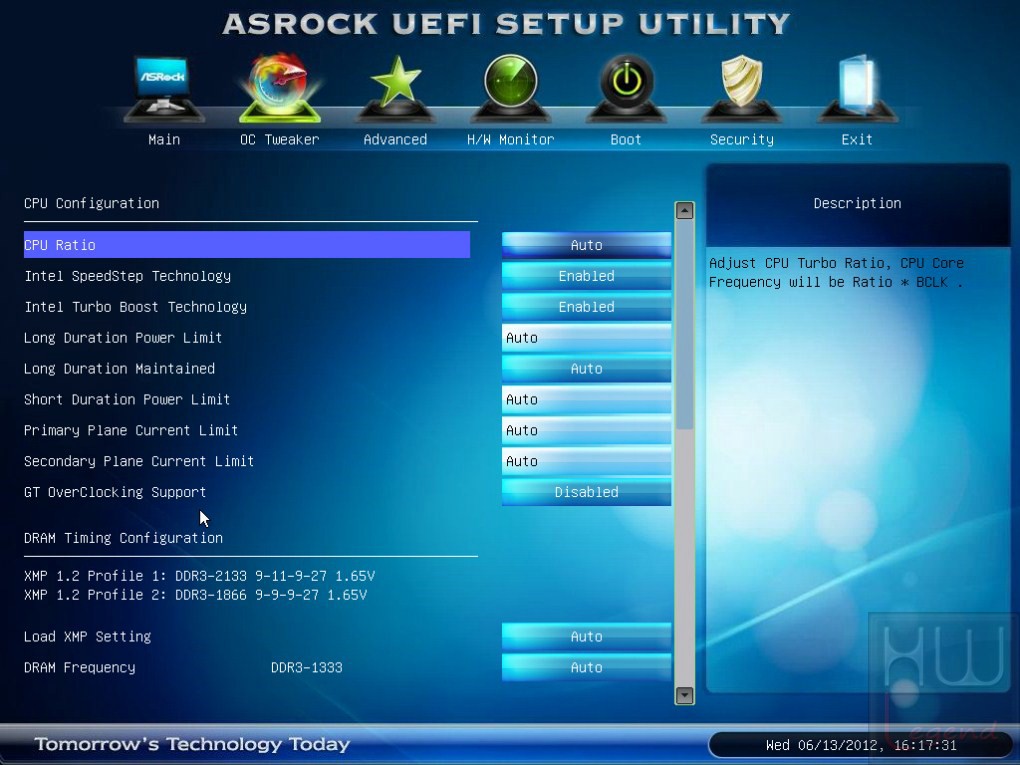Open the Security shield icon
The image size is (1020, 765).
coord(742,88)
